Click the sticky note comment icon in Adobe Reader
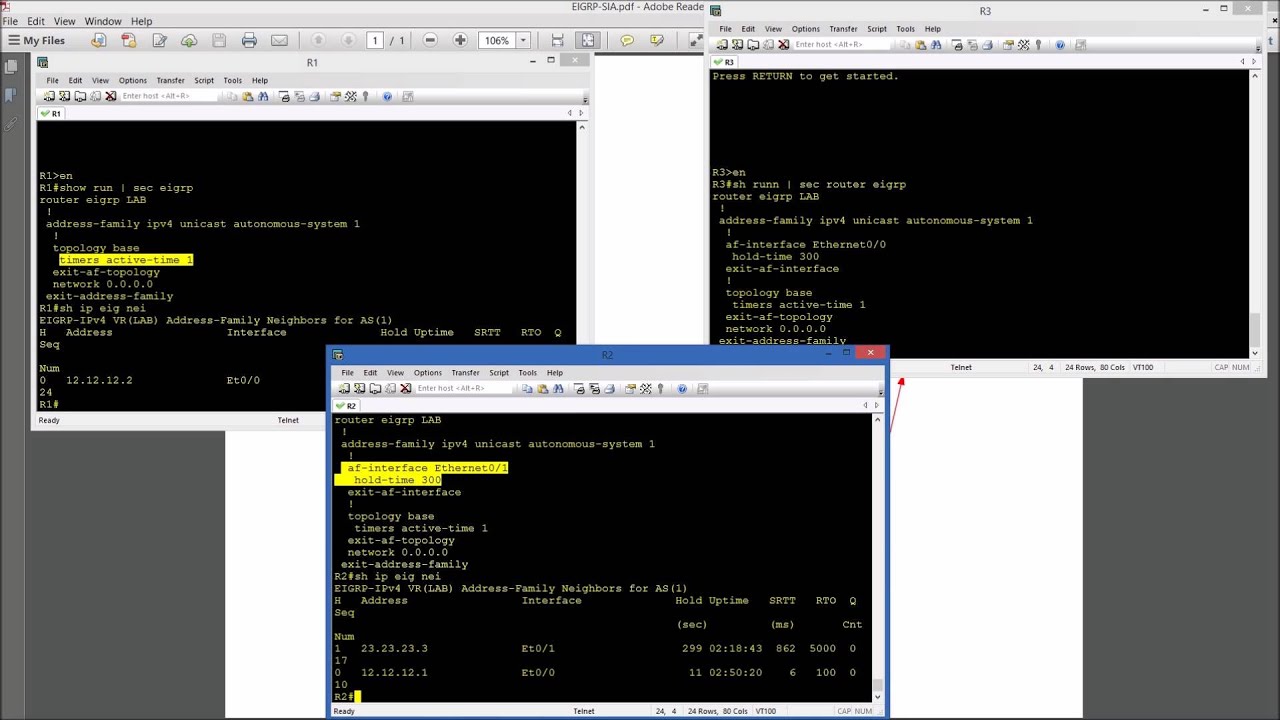Image resolution: width=1280 pixels, height=720 pixels. (627, 40)
